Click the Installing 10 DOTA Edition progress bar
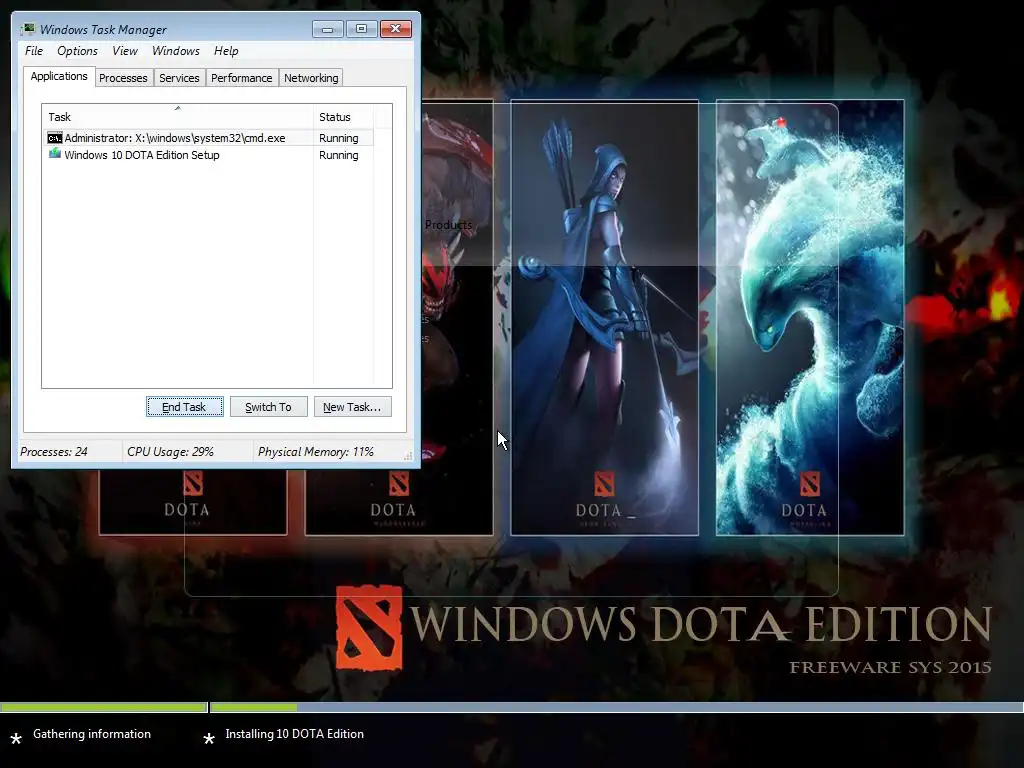The image size is (1024, 768). (616, 707)
